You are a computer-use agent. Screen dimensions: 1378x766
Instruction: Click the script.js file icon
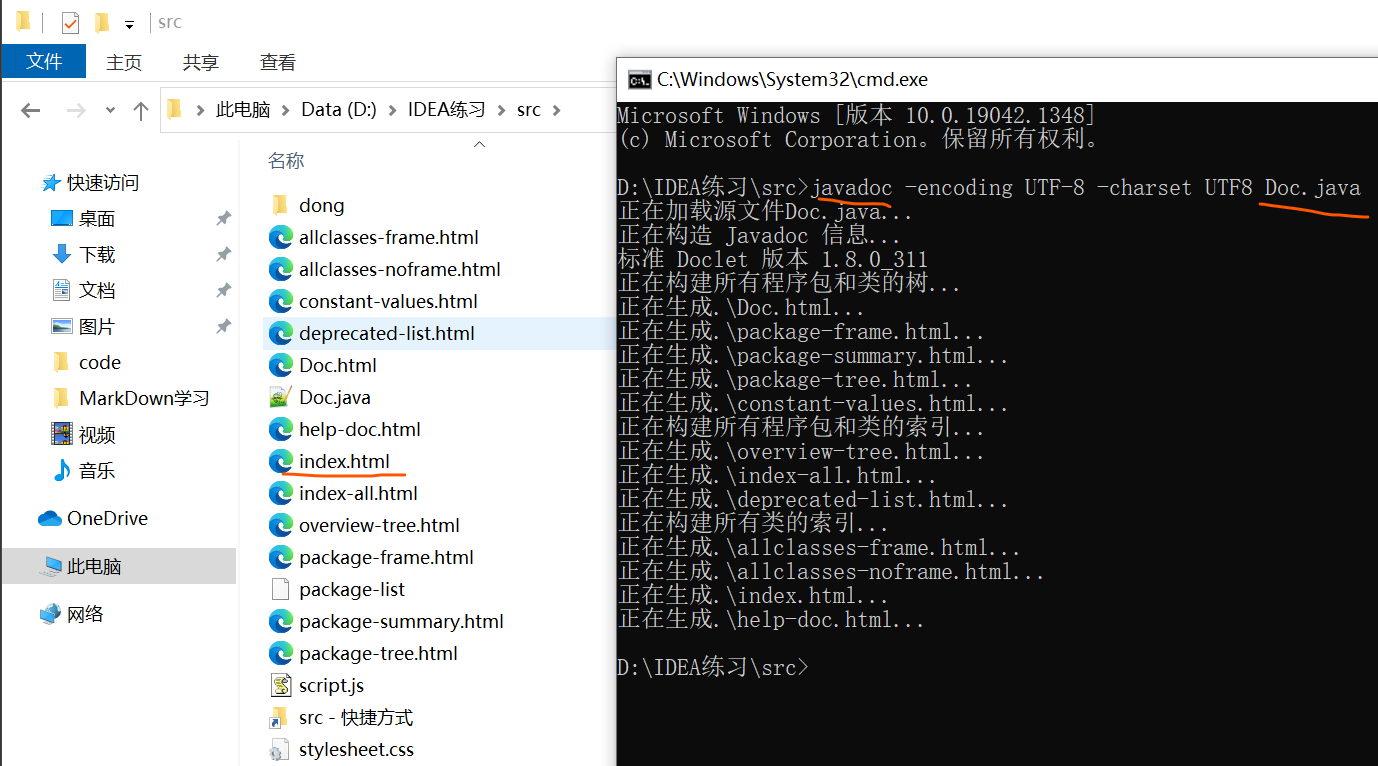pos(281,685)
